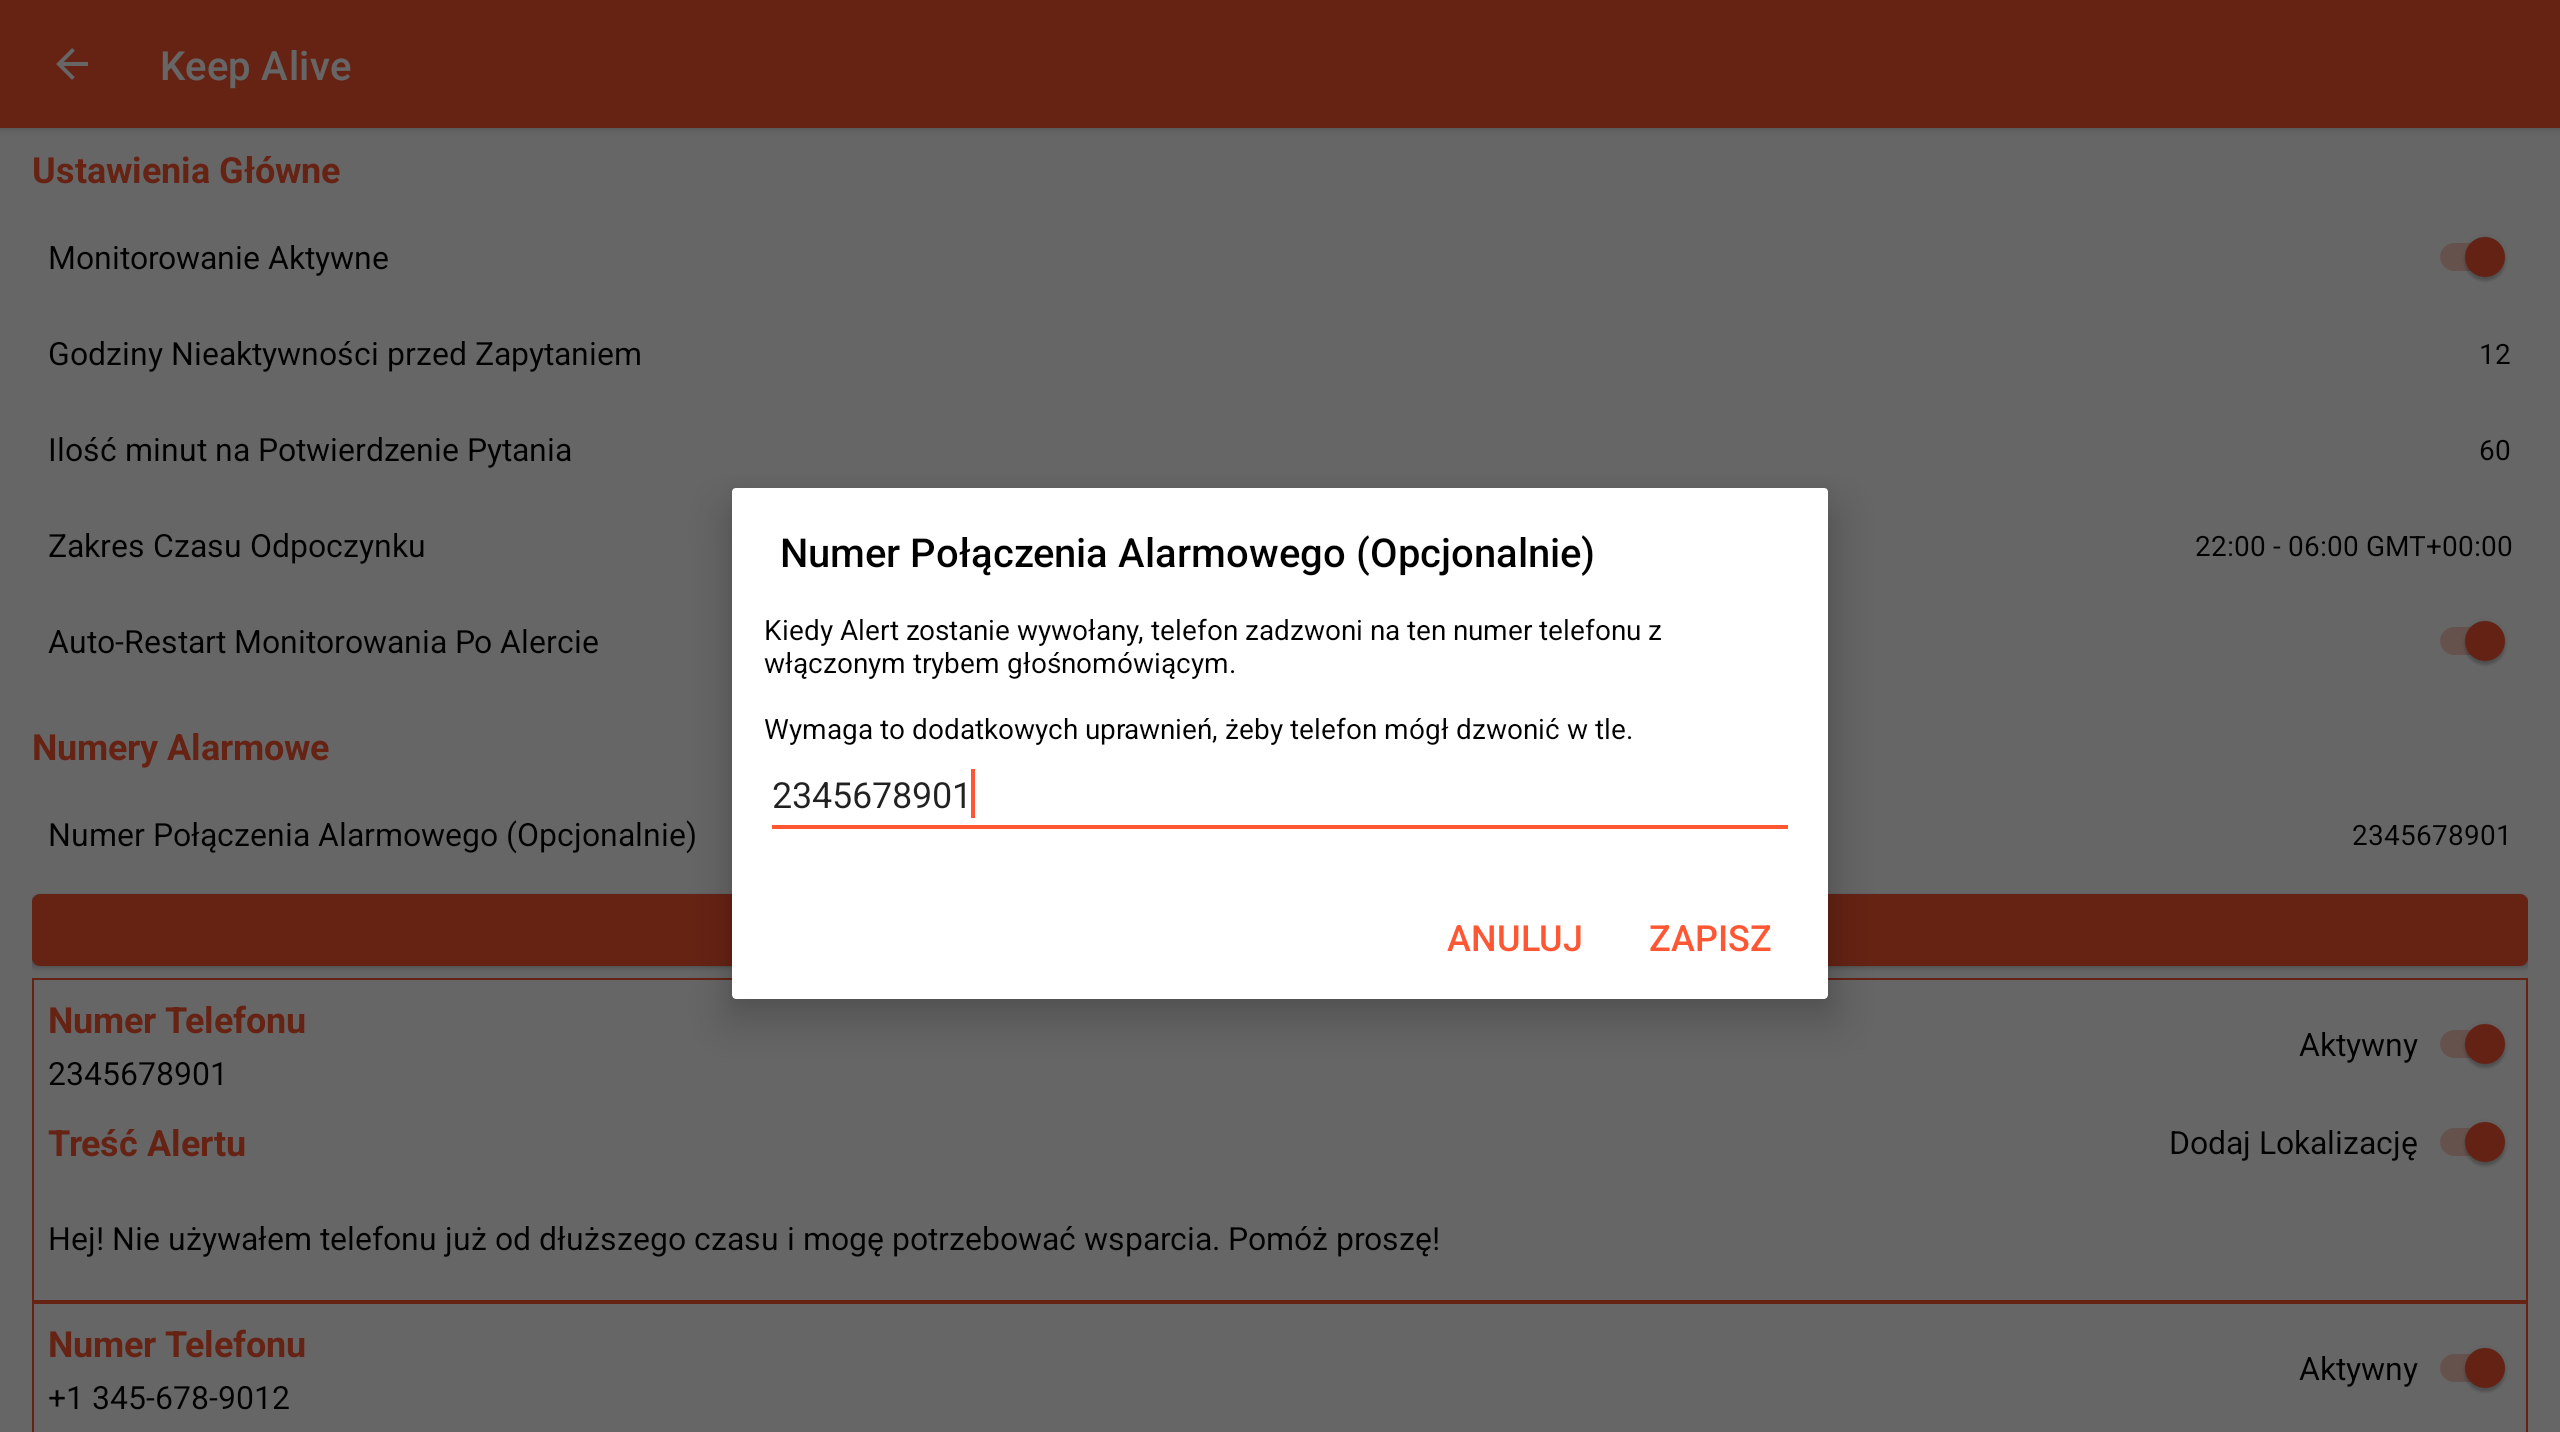Open Godziny Nieaktywności przed Zapytaniem setting
This screenshot has width=2560, height=1432.
(x=345, y=354)
